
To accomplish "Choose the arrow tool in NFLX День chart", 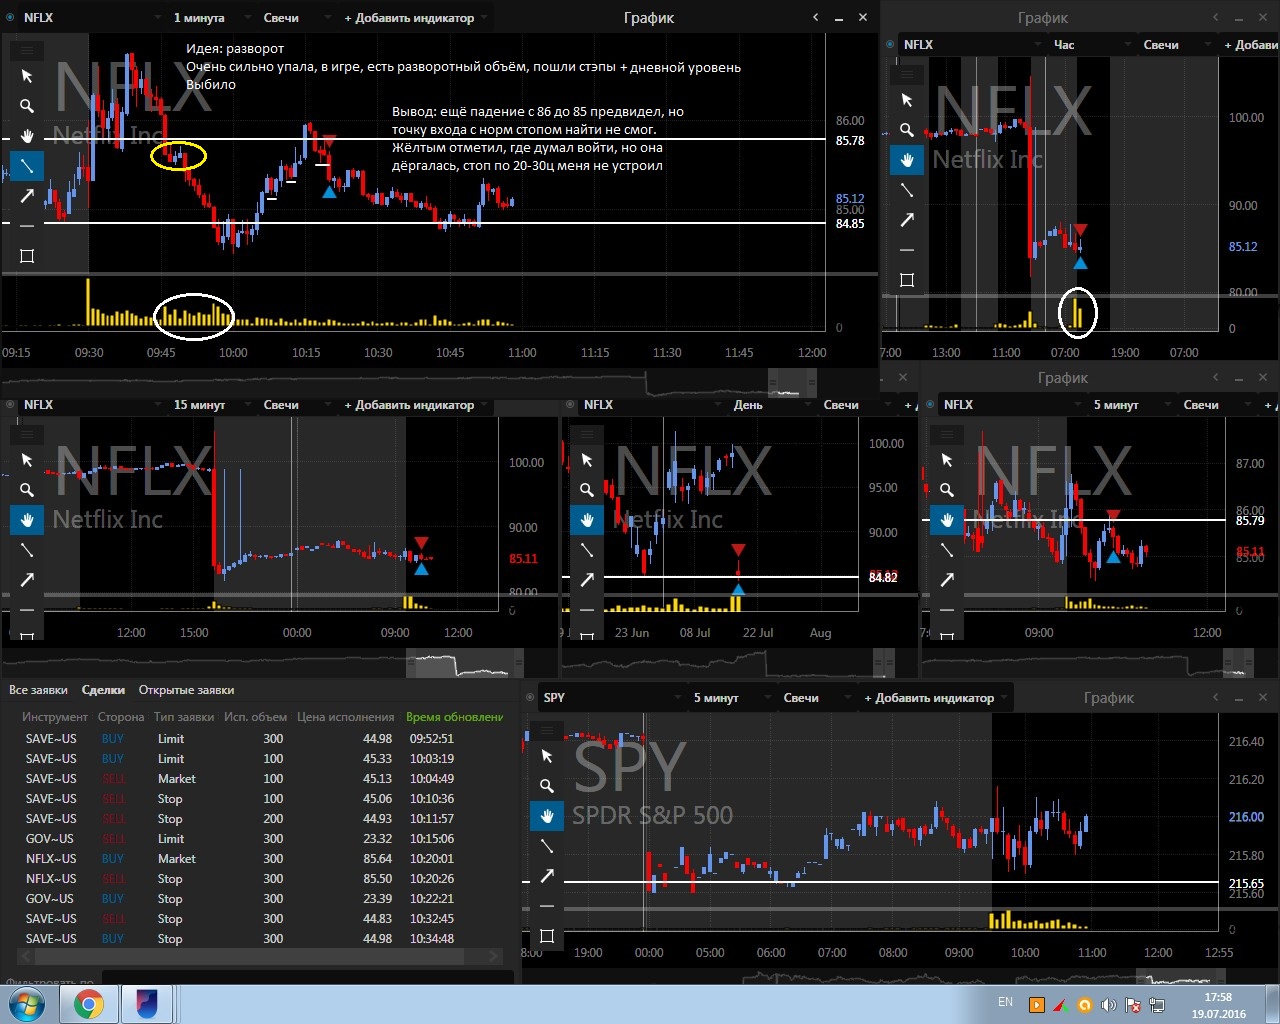I will coord(587,580).
